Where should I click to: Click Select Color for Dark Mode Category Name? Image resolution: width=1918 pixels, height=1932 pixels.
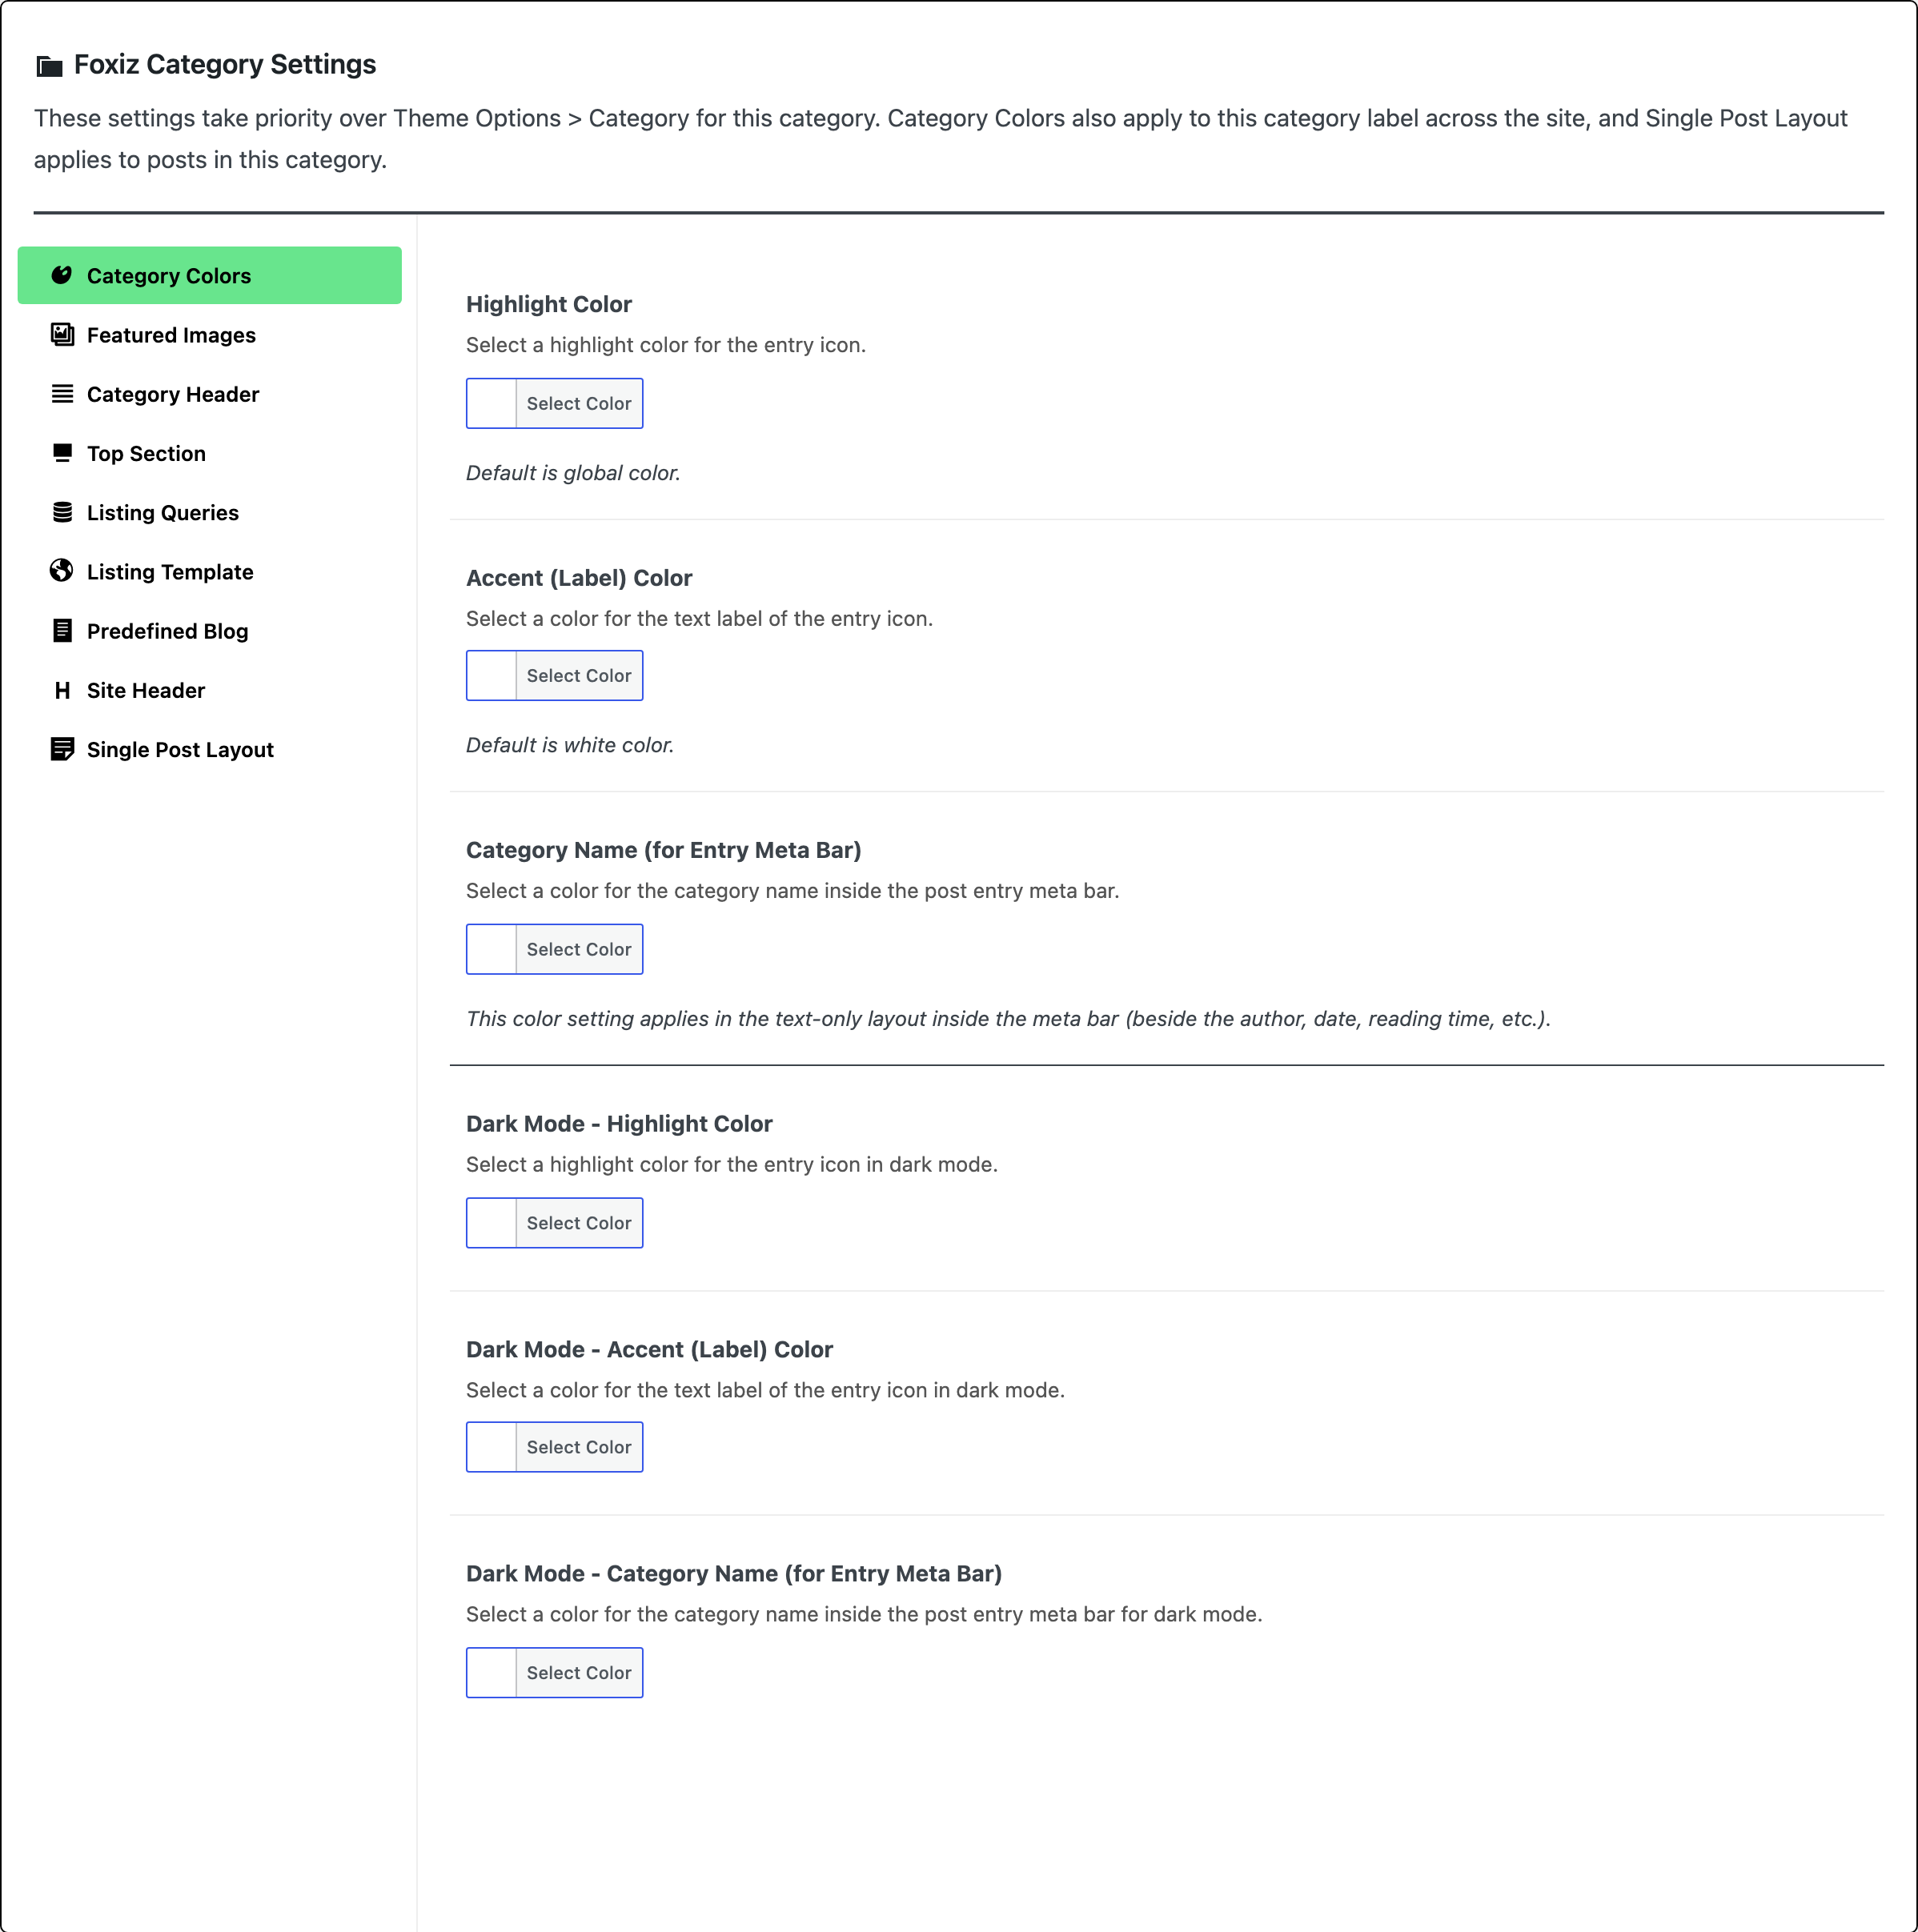coord(579,1673)
